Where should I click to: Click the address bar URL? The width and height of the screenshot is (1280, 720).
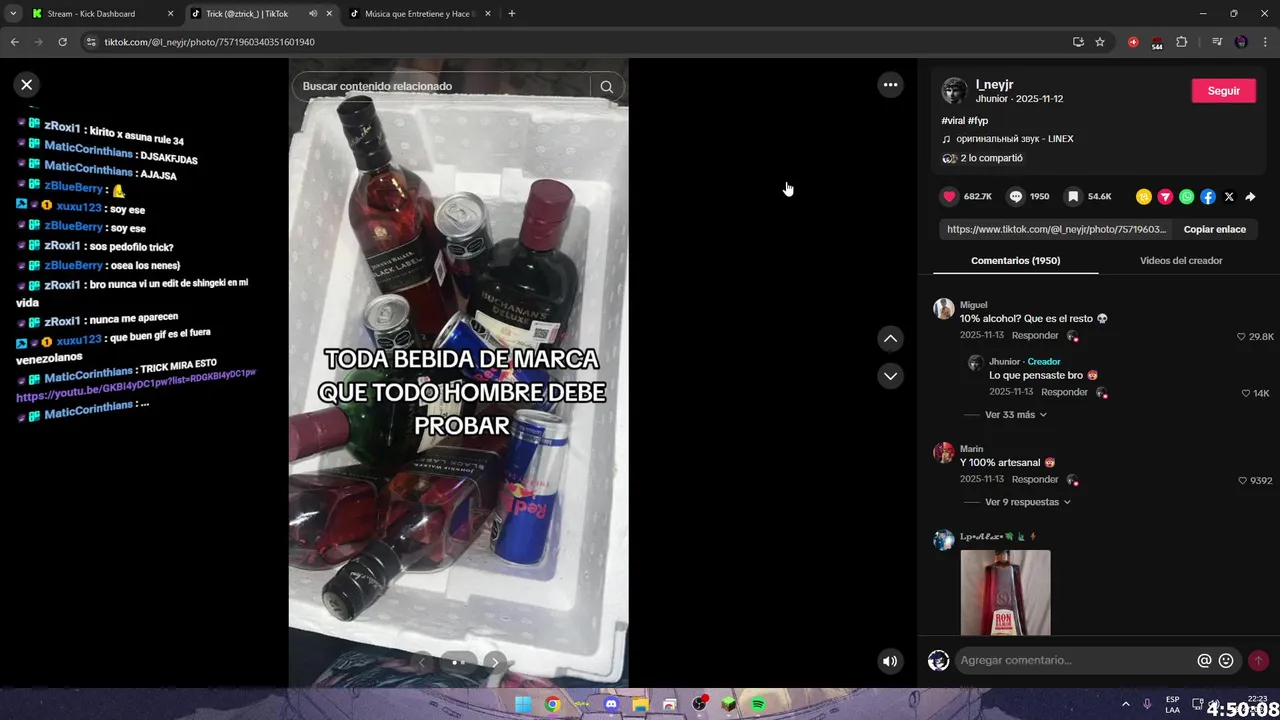point(209,42)
